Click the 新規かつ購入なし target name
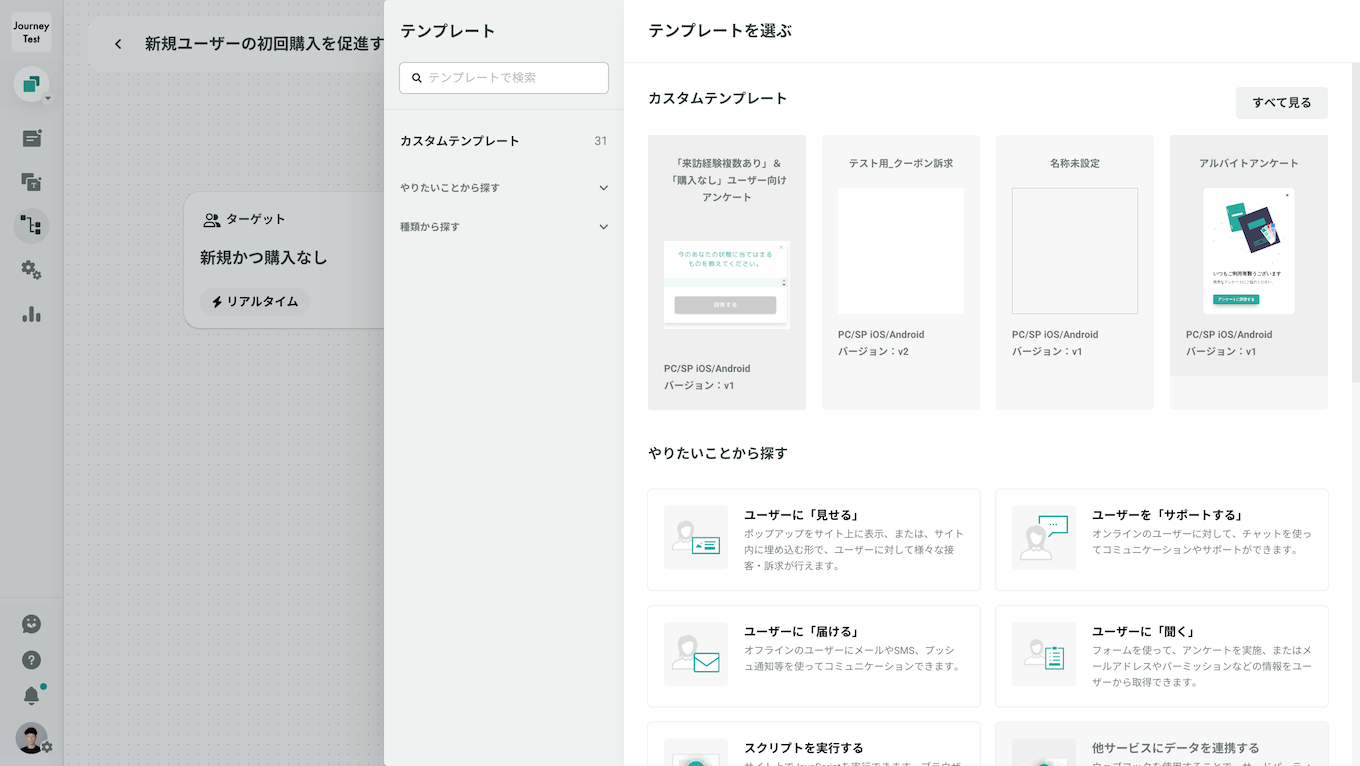 [x=264, y=258]
